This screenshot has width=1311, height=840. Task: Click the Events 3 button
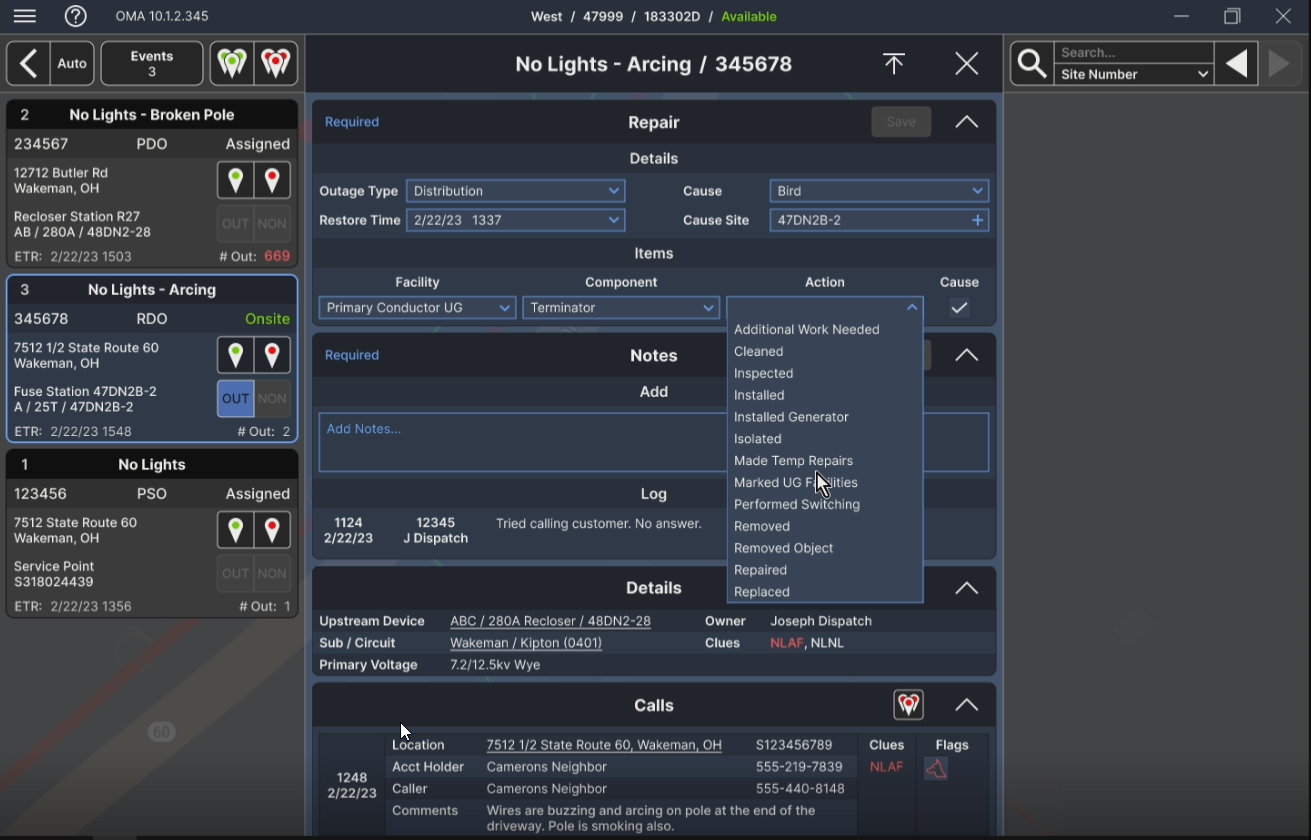[x=152, y=64]
